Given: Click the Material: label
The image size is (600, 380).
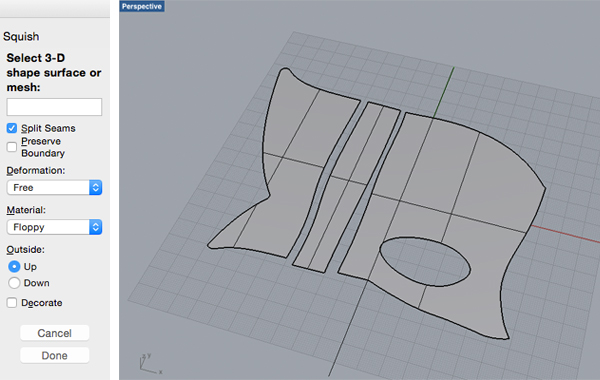Looking at the screenshot, I should pos(26,210).
